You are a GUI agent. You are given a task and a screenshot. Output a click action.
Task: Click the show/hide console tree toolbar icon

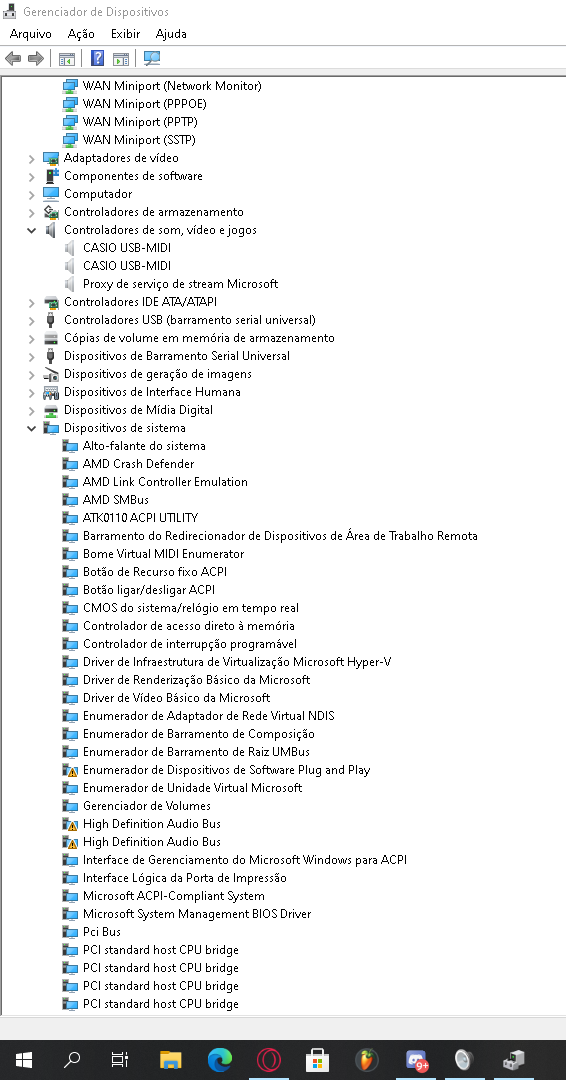coord(66,59)
